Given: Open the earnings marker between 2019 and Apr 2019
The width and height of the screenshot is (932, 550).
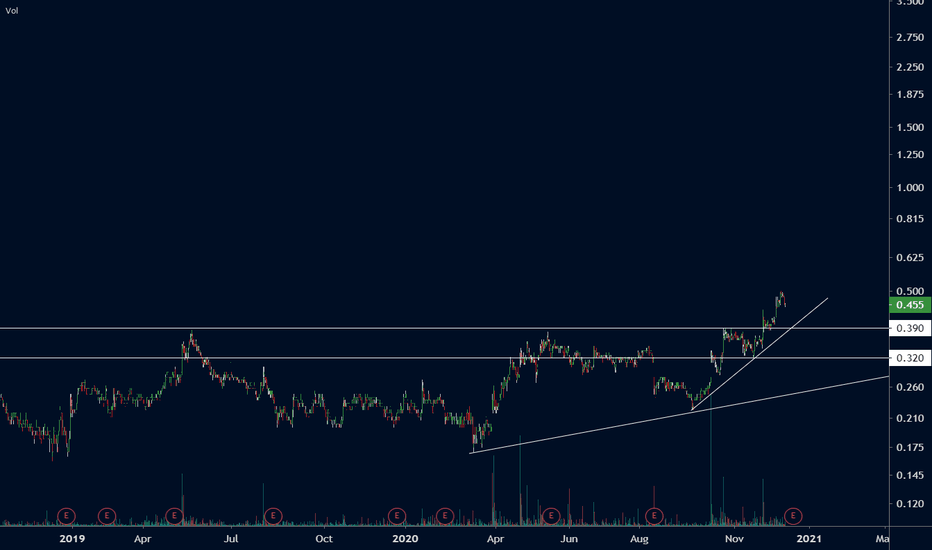Looking at the screenshot, I should pyautogui.click(x=106, y=516).
